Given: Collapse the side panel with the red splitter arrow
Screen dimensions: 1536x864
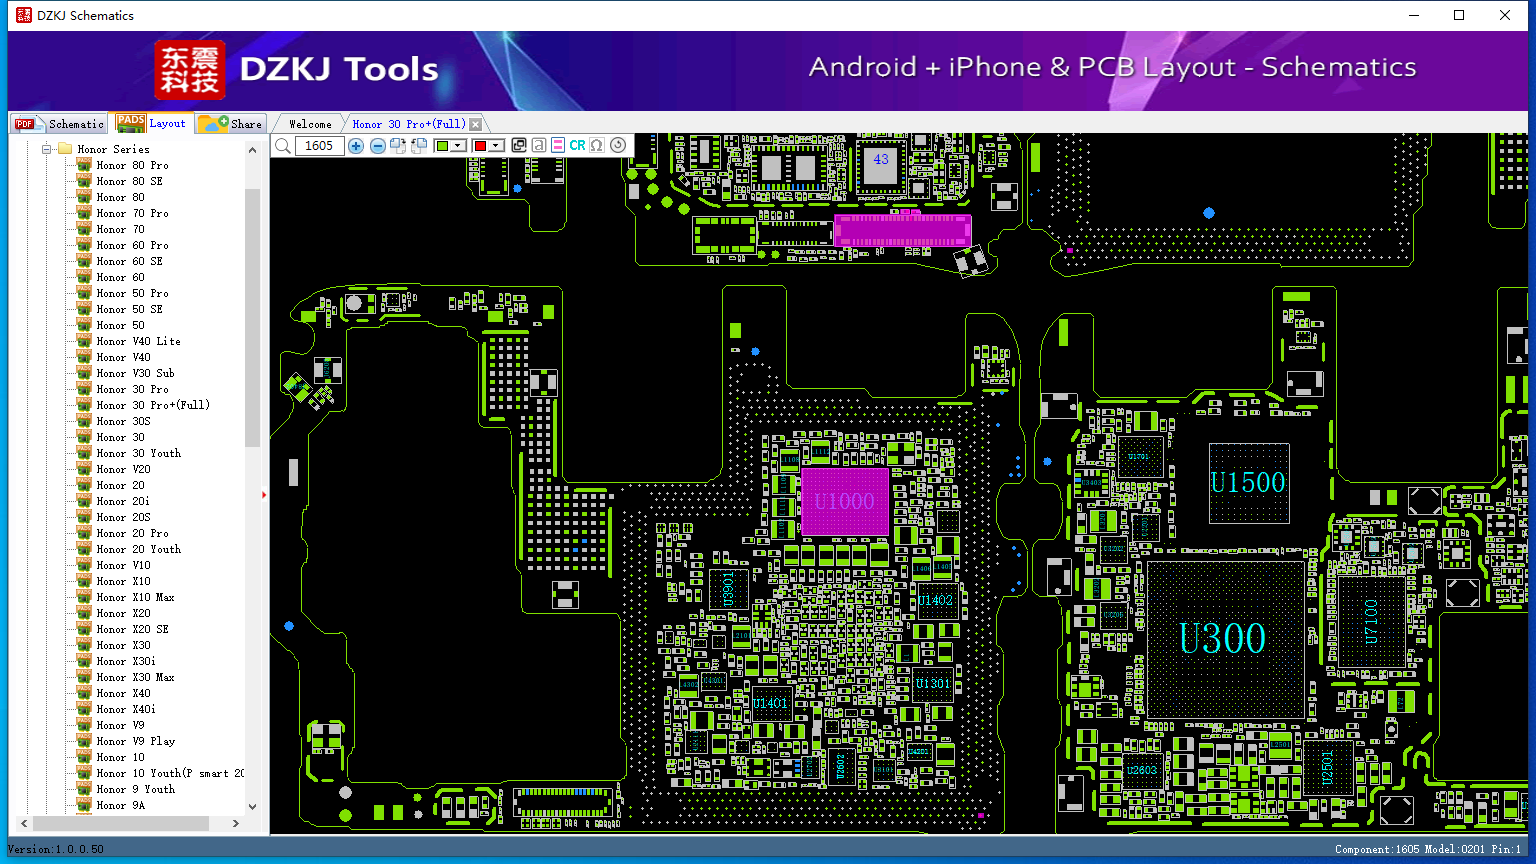Looking at the screenshot, I should click(x=264, y=494).
